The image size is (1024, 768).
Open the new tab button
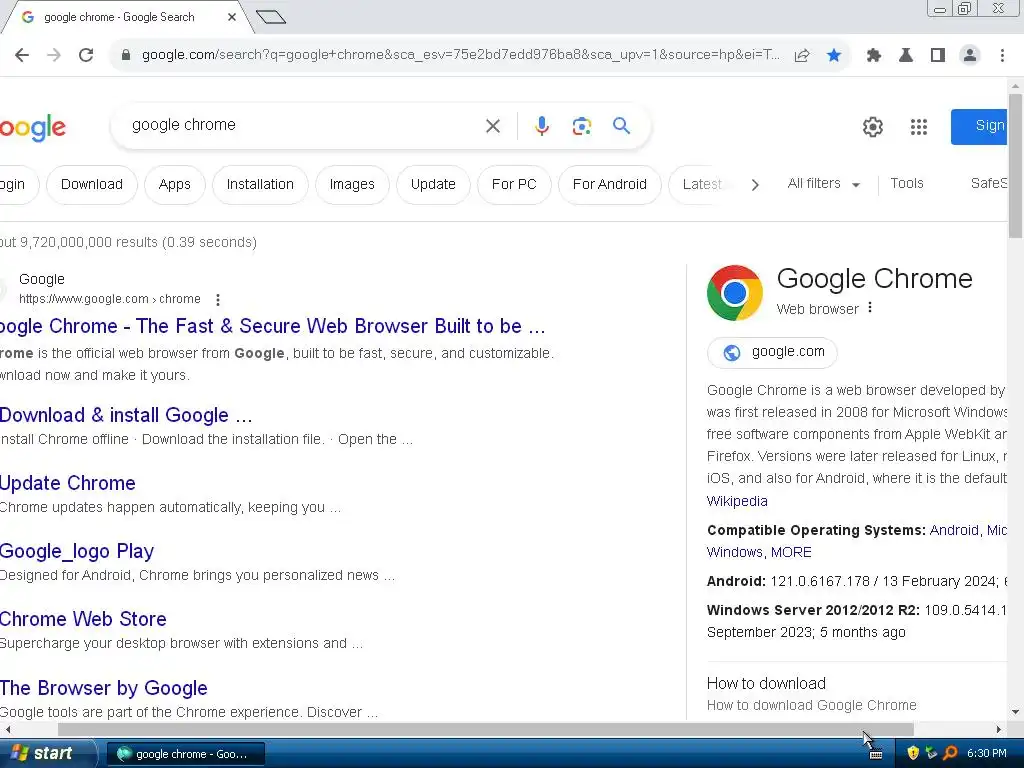271,17
